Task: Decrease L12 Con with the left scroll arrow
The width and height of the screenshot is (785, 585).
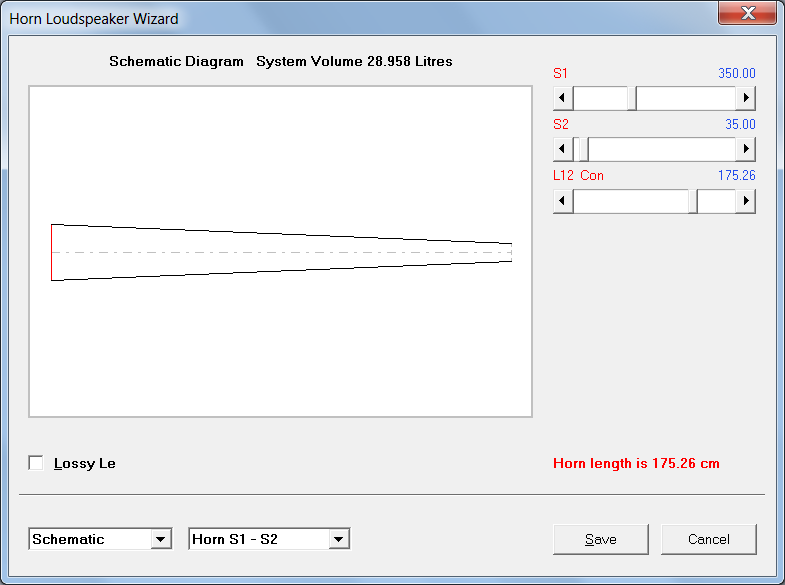Action: [563, 201]
